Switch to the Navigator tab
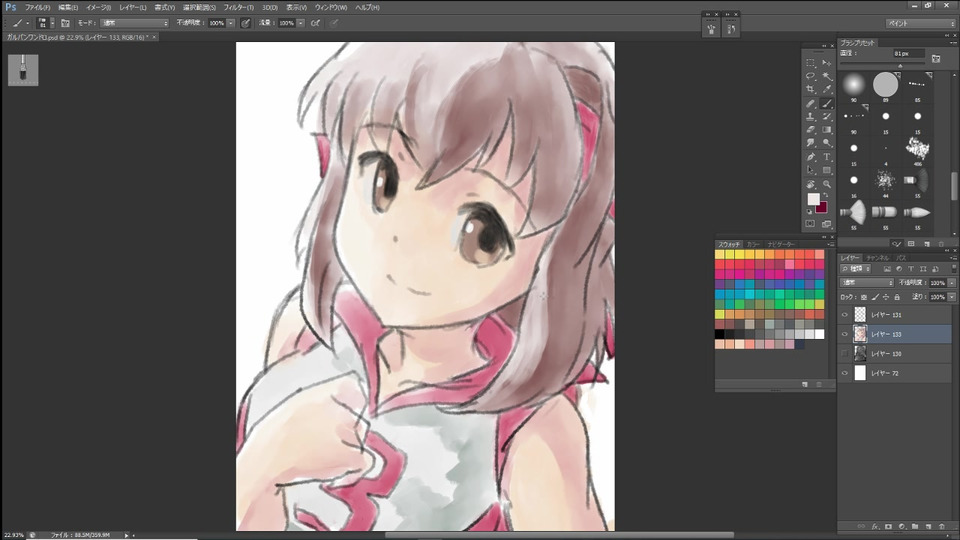Viewport: 960px width, 540px height. (x=781, y=244)
